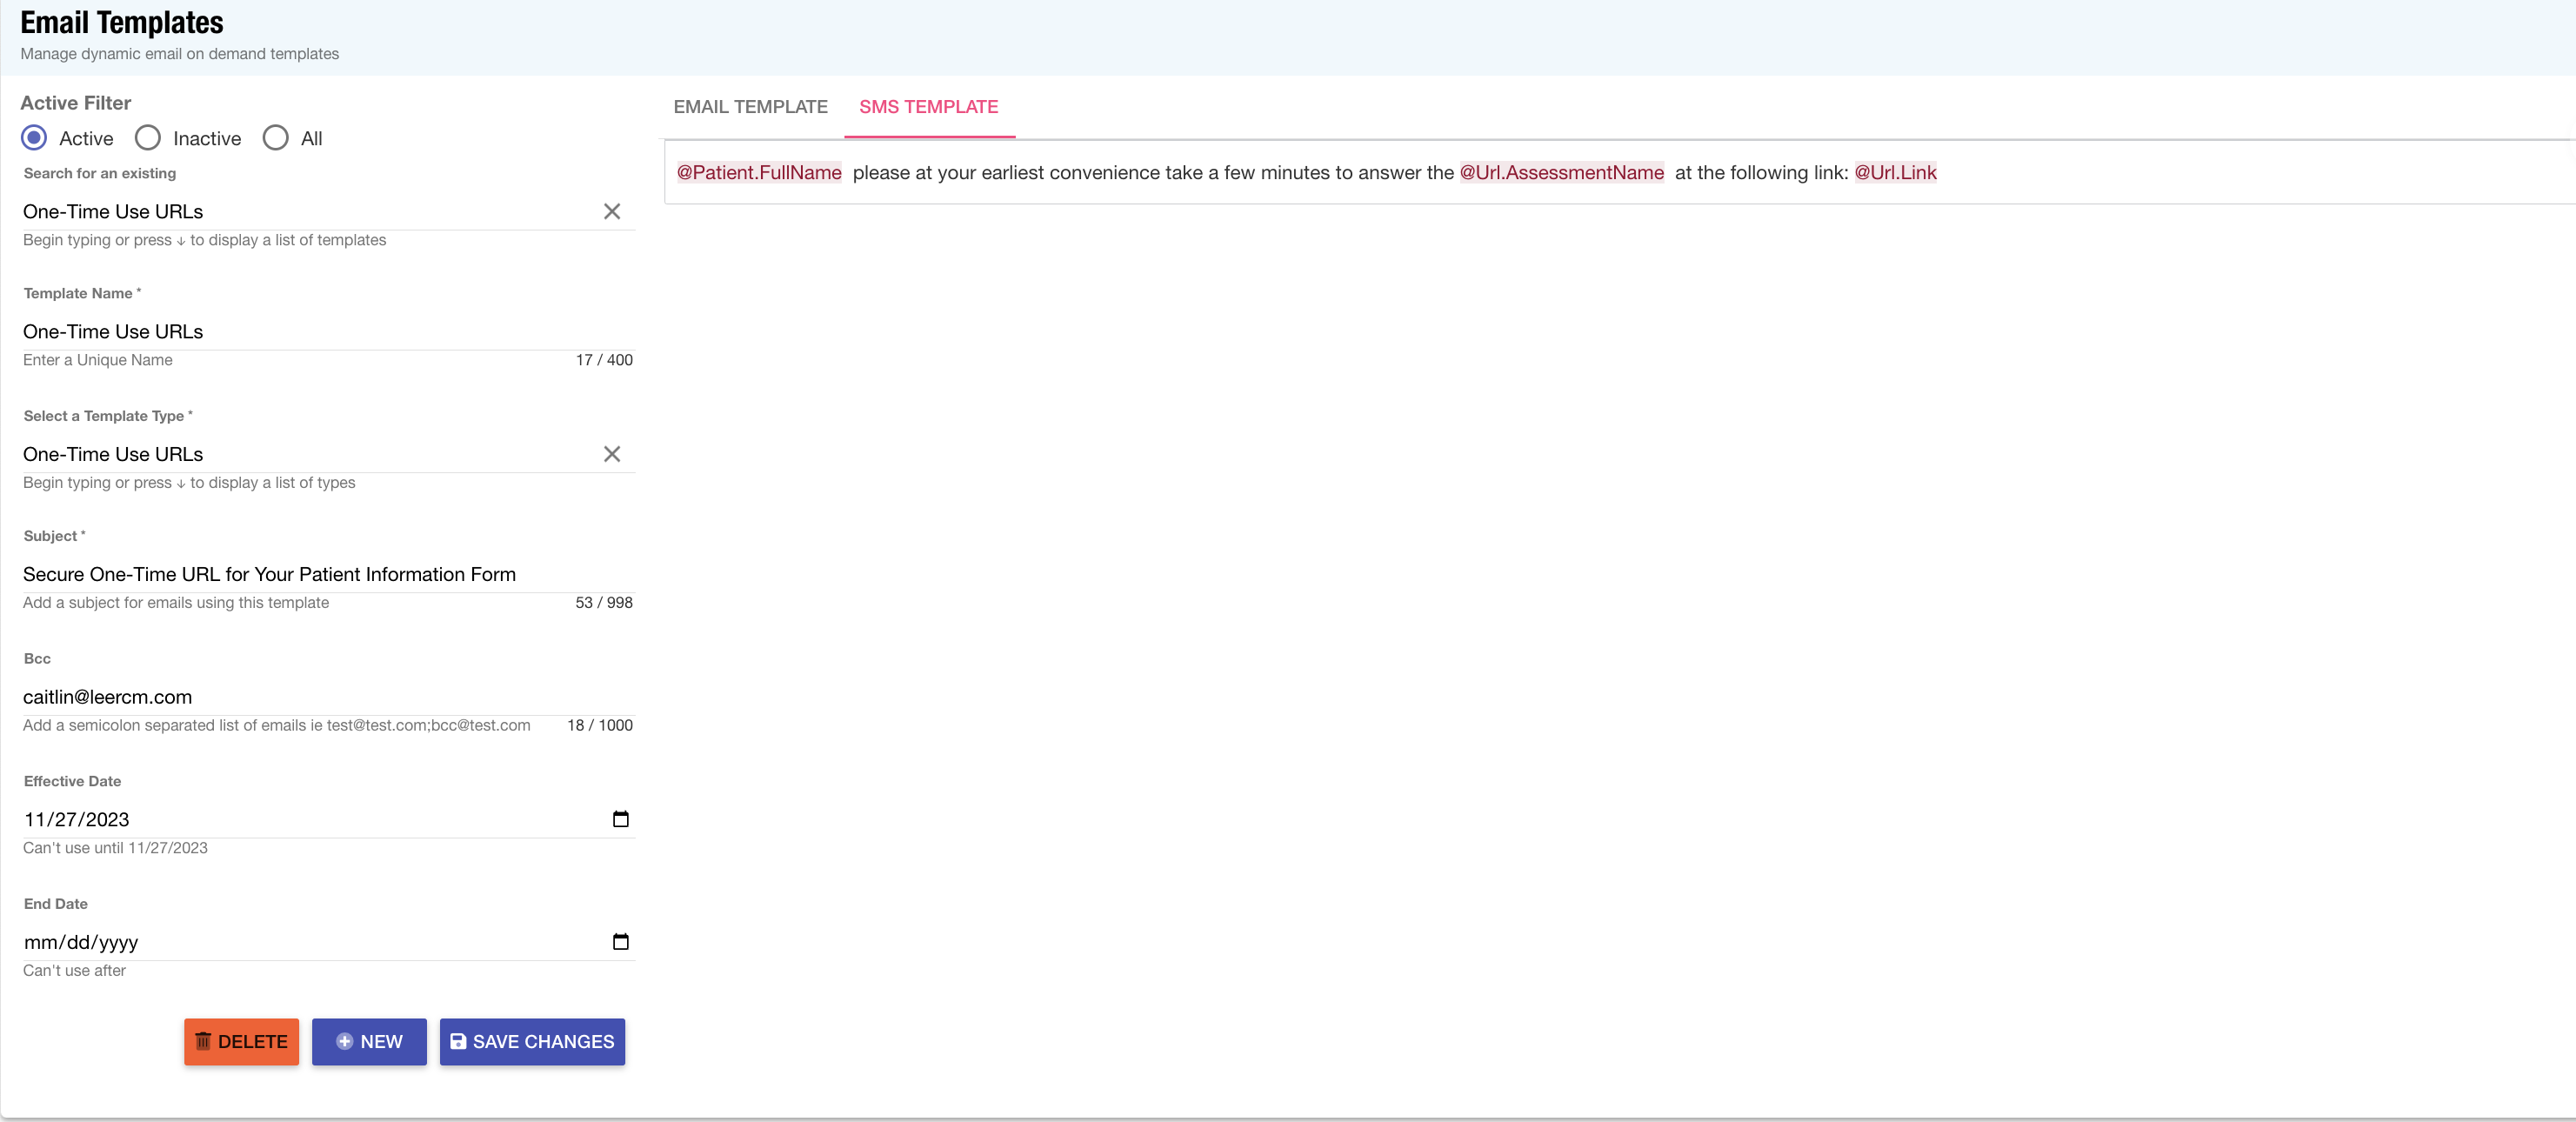Select the Active filter radio button
This screenshot has width=2576, height=1122.
34,138
